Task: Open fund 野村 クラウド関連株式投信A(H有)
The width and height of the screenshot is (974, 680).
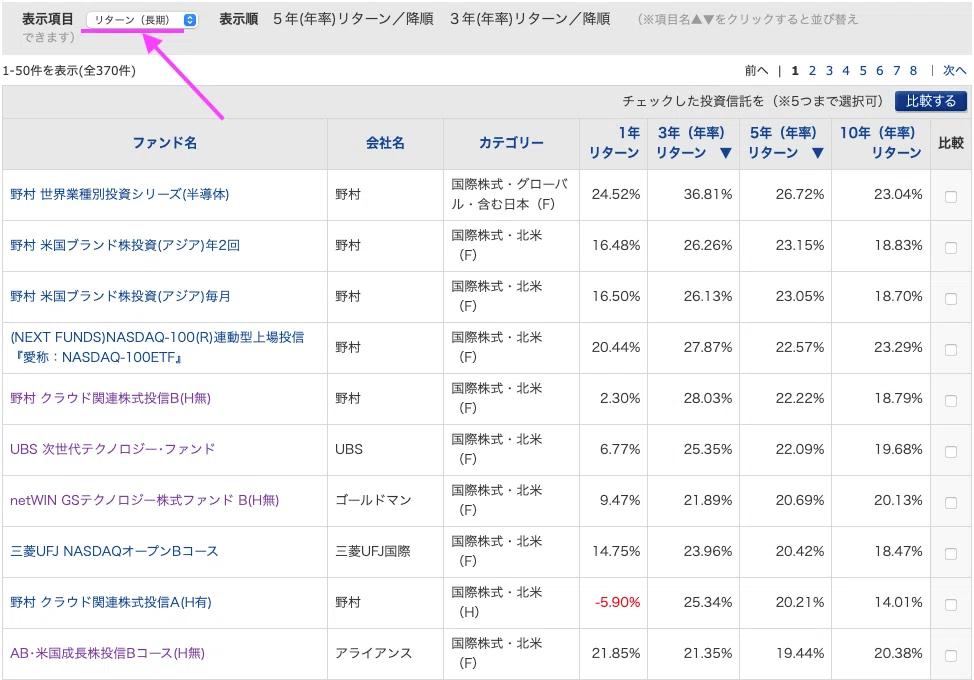Action: pos(111,602)
